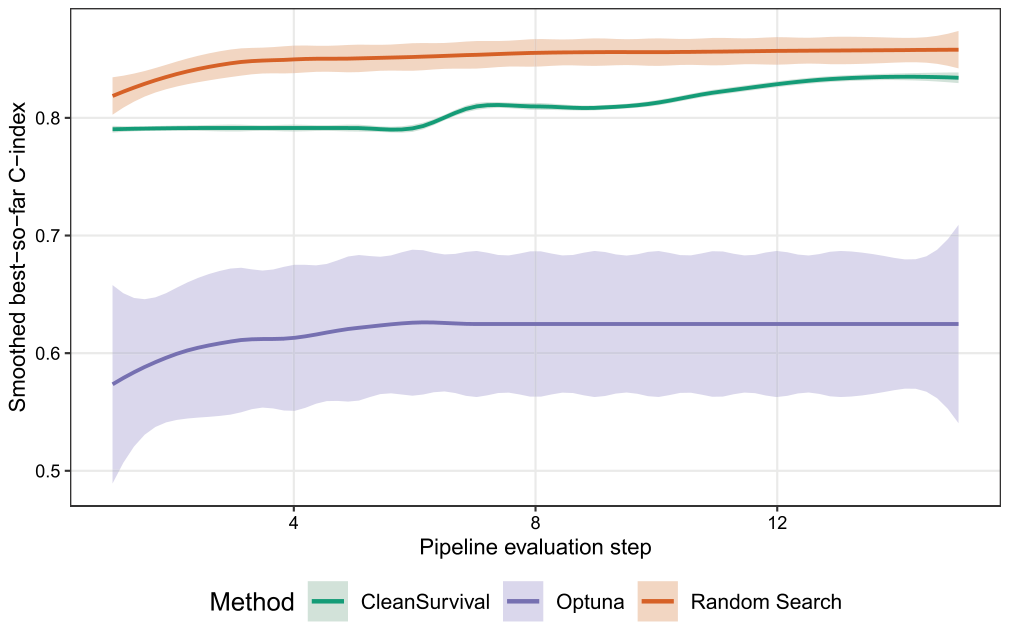
Task: Click the Smoothed best-so-far C-index axis title
Action: pyautogui.click(x=17, y=257)
